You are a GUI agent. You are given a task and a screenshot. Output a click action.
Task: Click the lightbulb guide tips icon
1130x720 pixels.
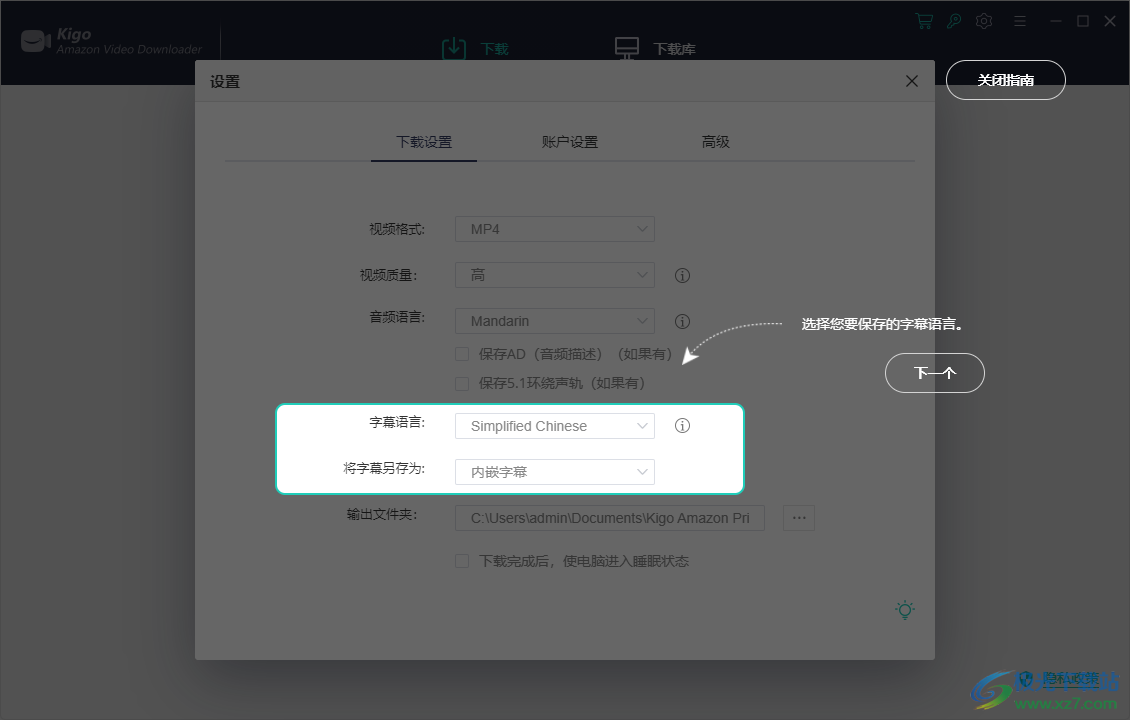pyautogui.click(x=905, y=610)
